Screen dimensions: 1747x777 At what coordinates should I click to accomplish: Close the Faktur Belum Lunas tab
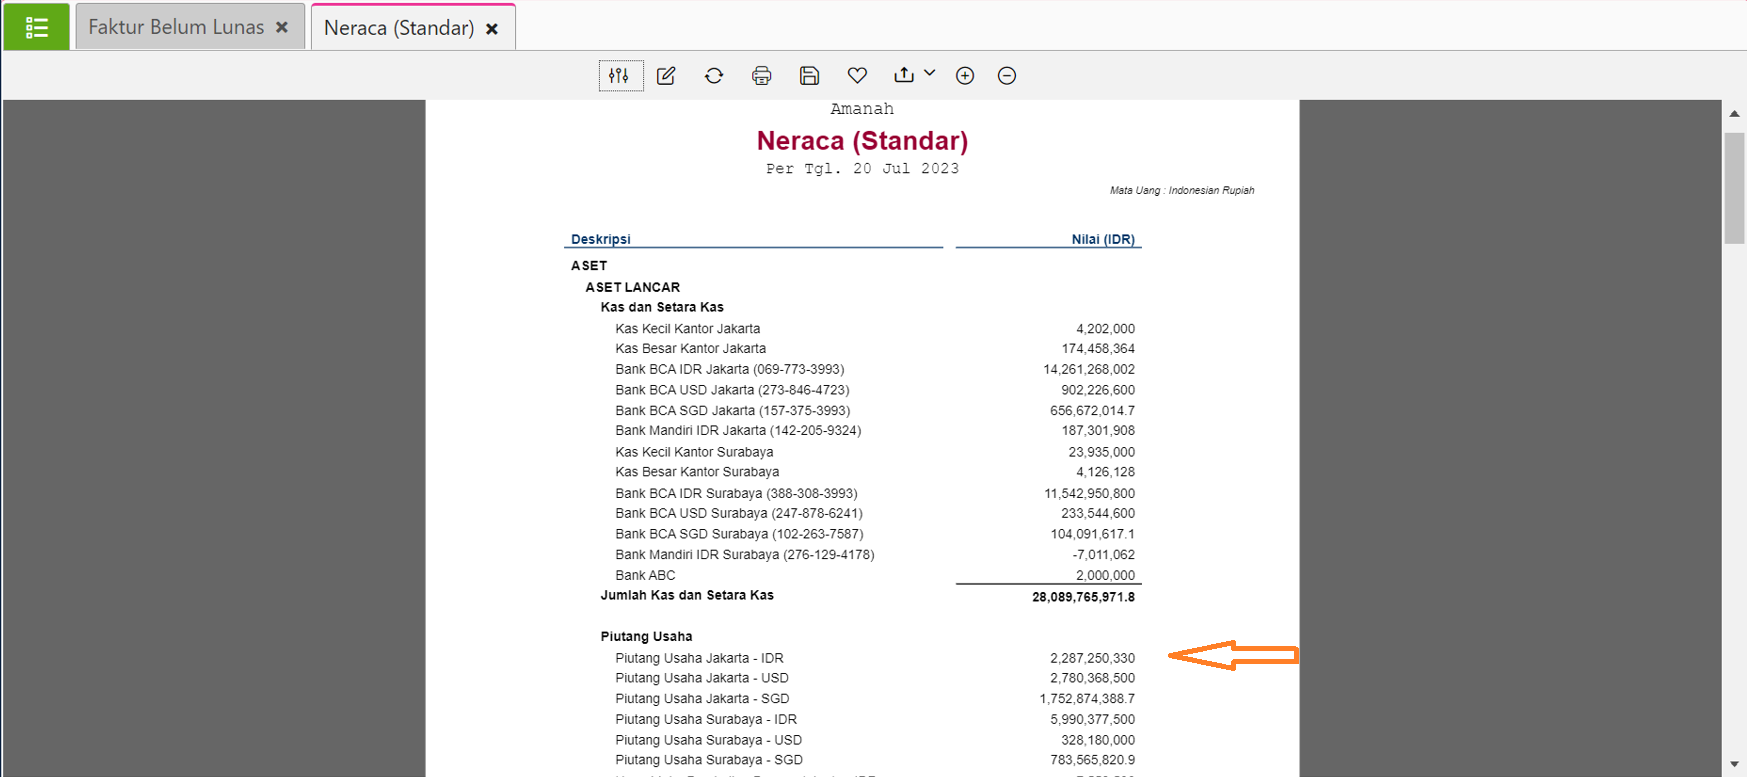pos(282,28)
